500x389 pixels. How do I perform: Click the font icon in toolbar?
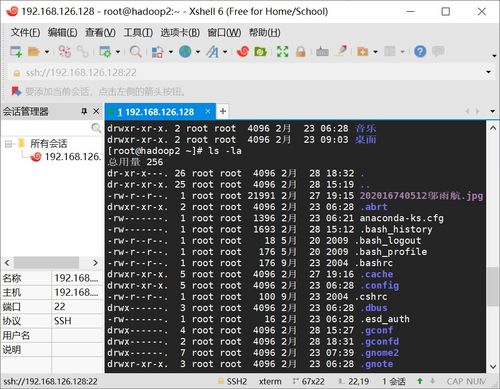[x=212, y=52]
